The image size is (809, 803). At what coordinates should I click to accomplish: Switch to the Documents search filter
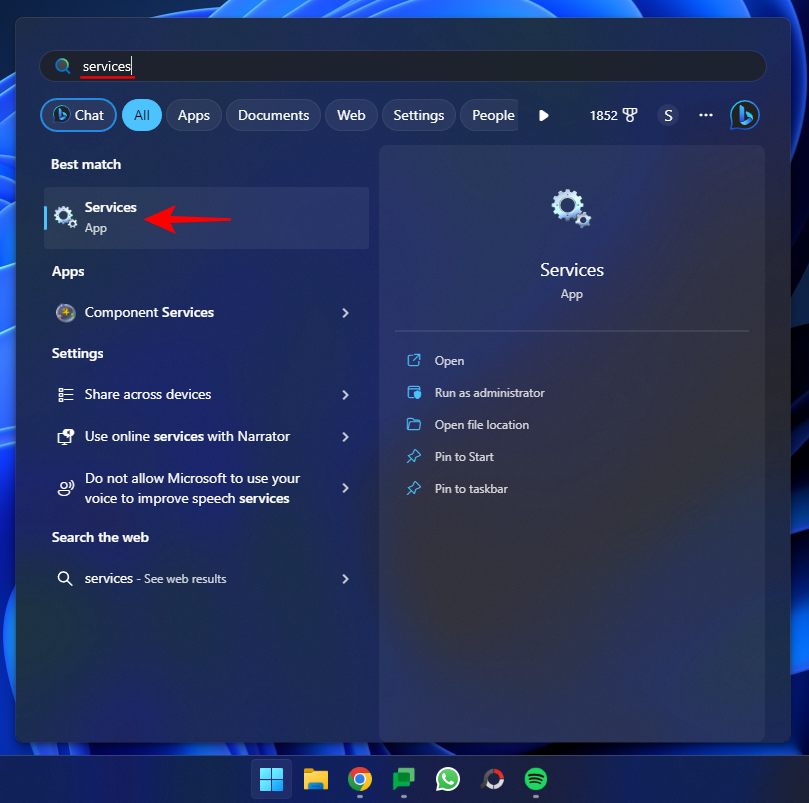(273, 115)
